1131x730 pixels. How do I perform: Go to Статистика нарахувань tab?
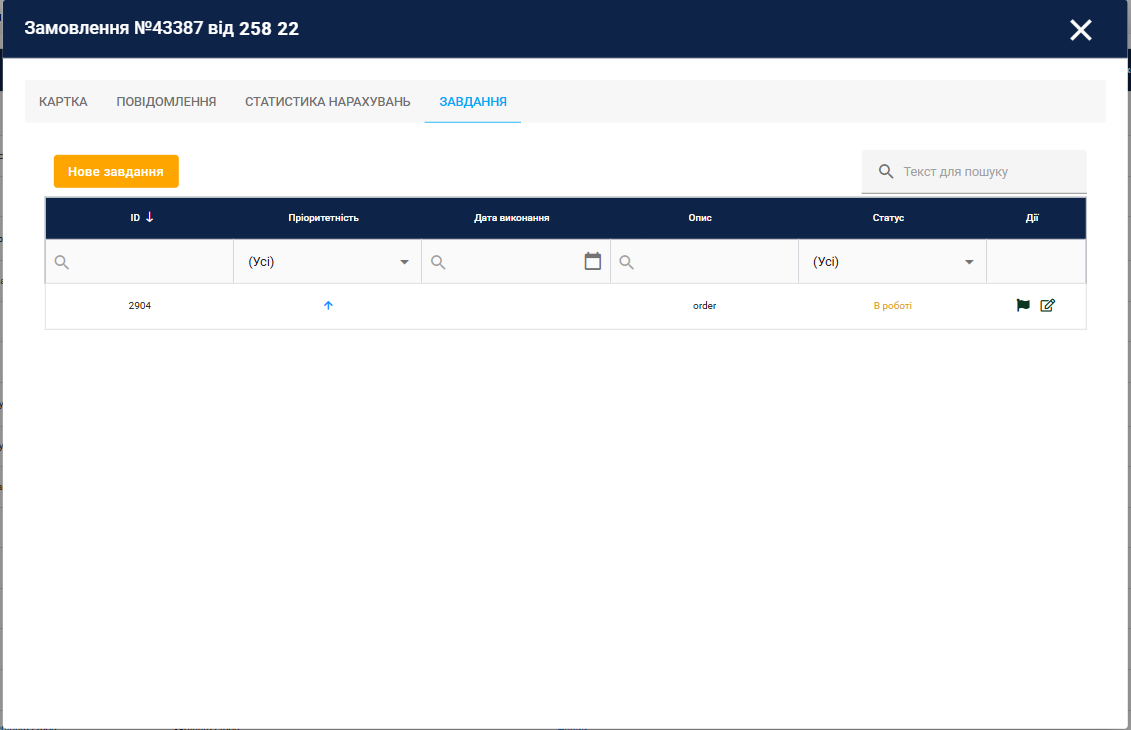[x=327, y=102]
